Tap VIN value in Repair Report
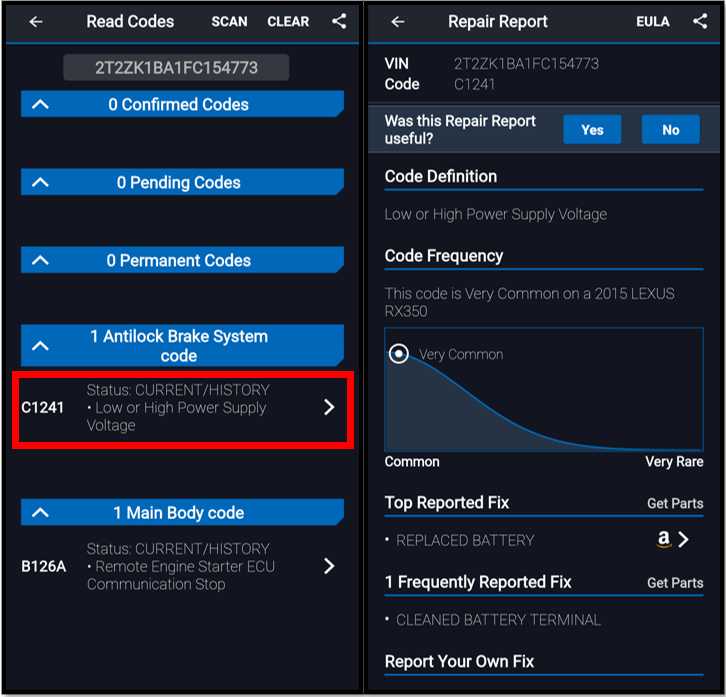Screen dimensions: 726x697 (526, 63)
